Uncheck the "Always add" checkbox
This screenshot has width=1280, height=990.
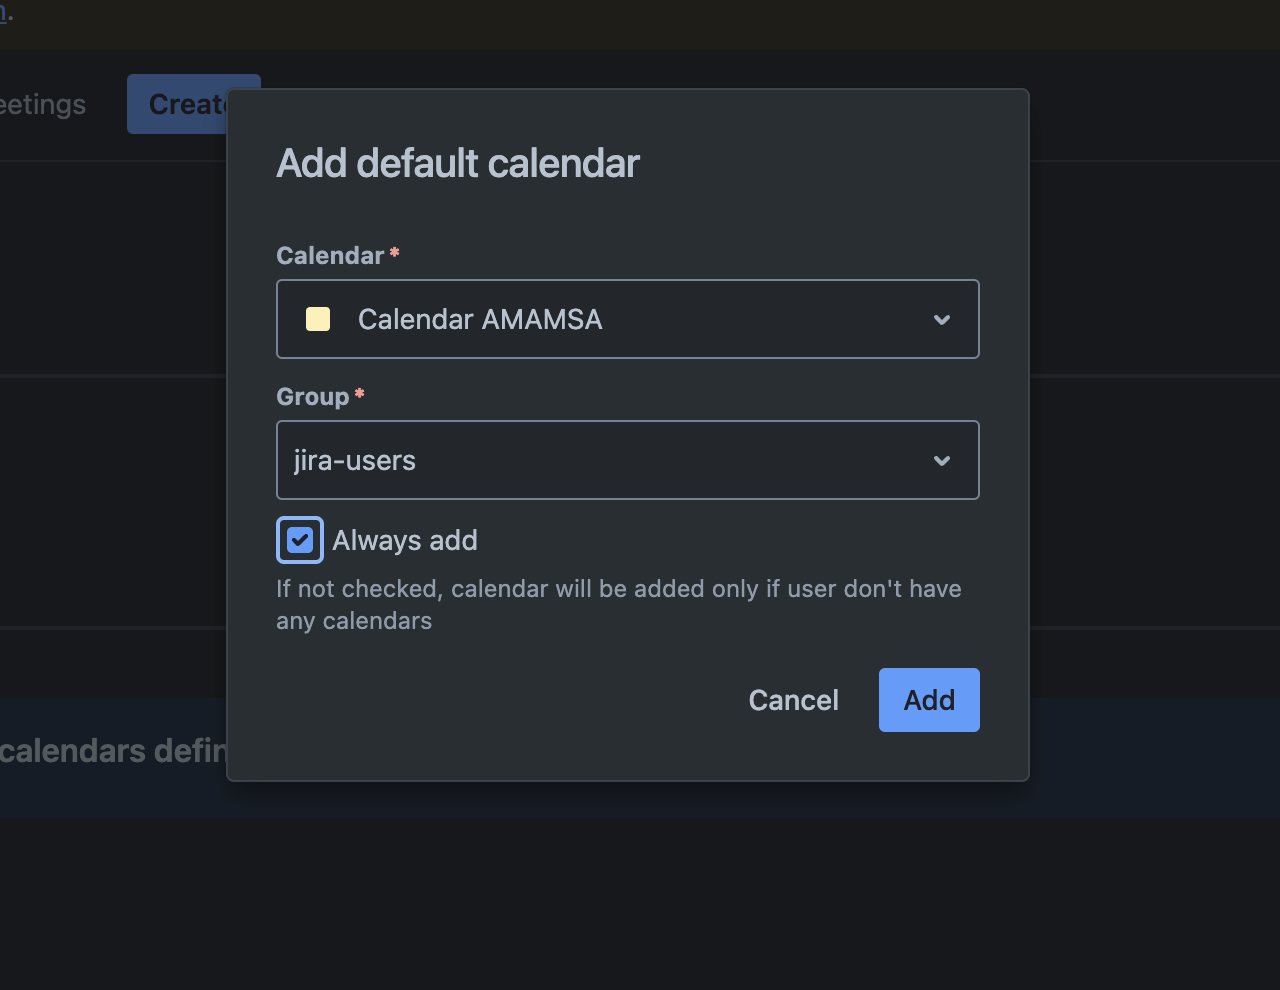click(300, 540)
